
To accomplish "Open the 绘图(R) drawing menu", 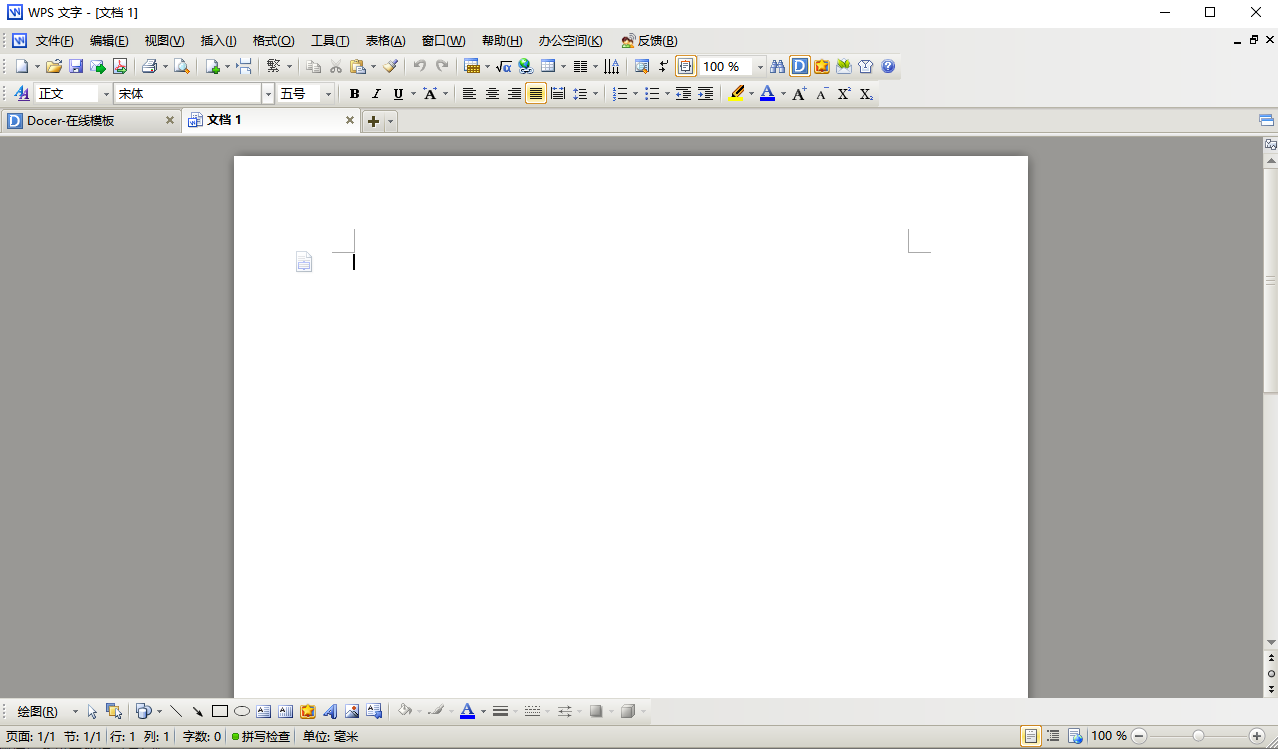I will coord(37,712).
